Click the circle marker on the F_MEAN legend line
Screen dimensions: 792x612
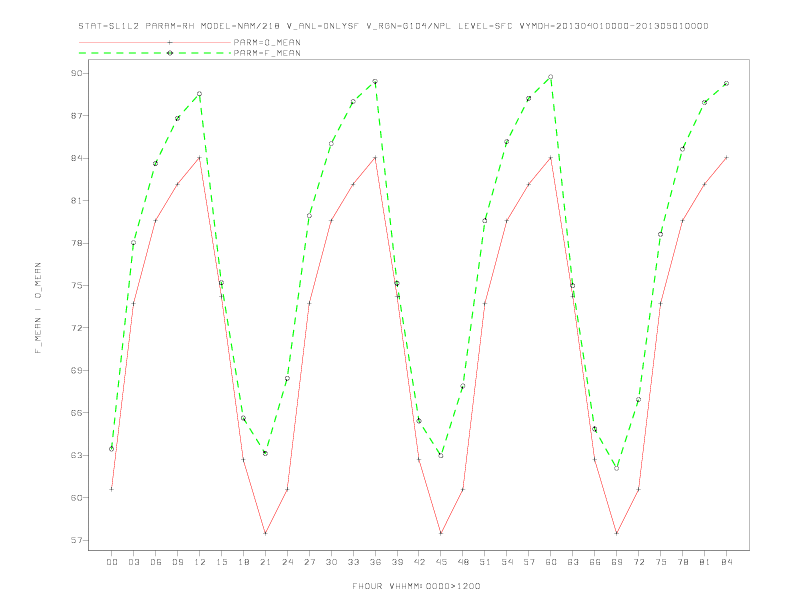click(x=170, y=53)
